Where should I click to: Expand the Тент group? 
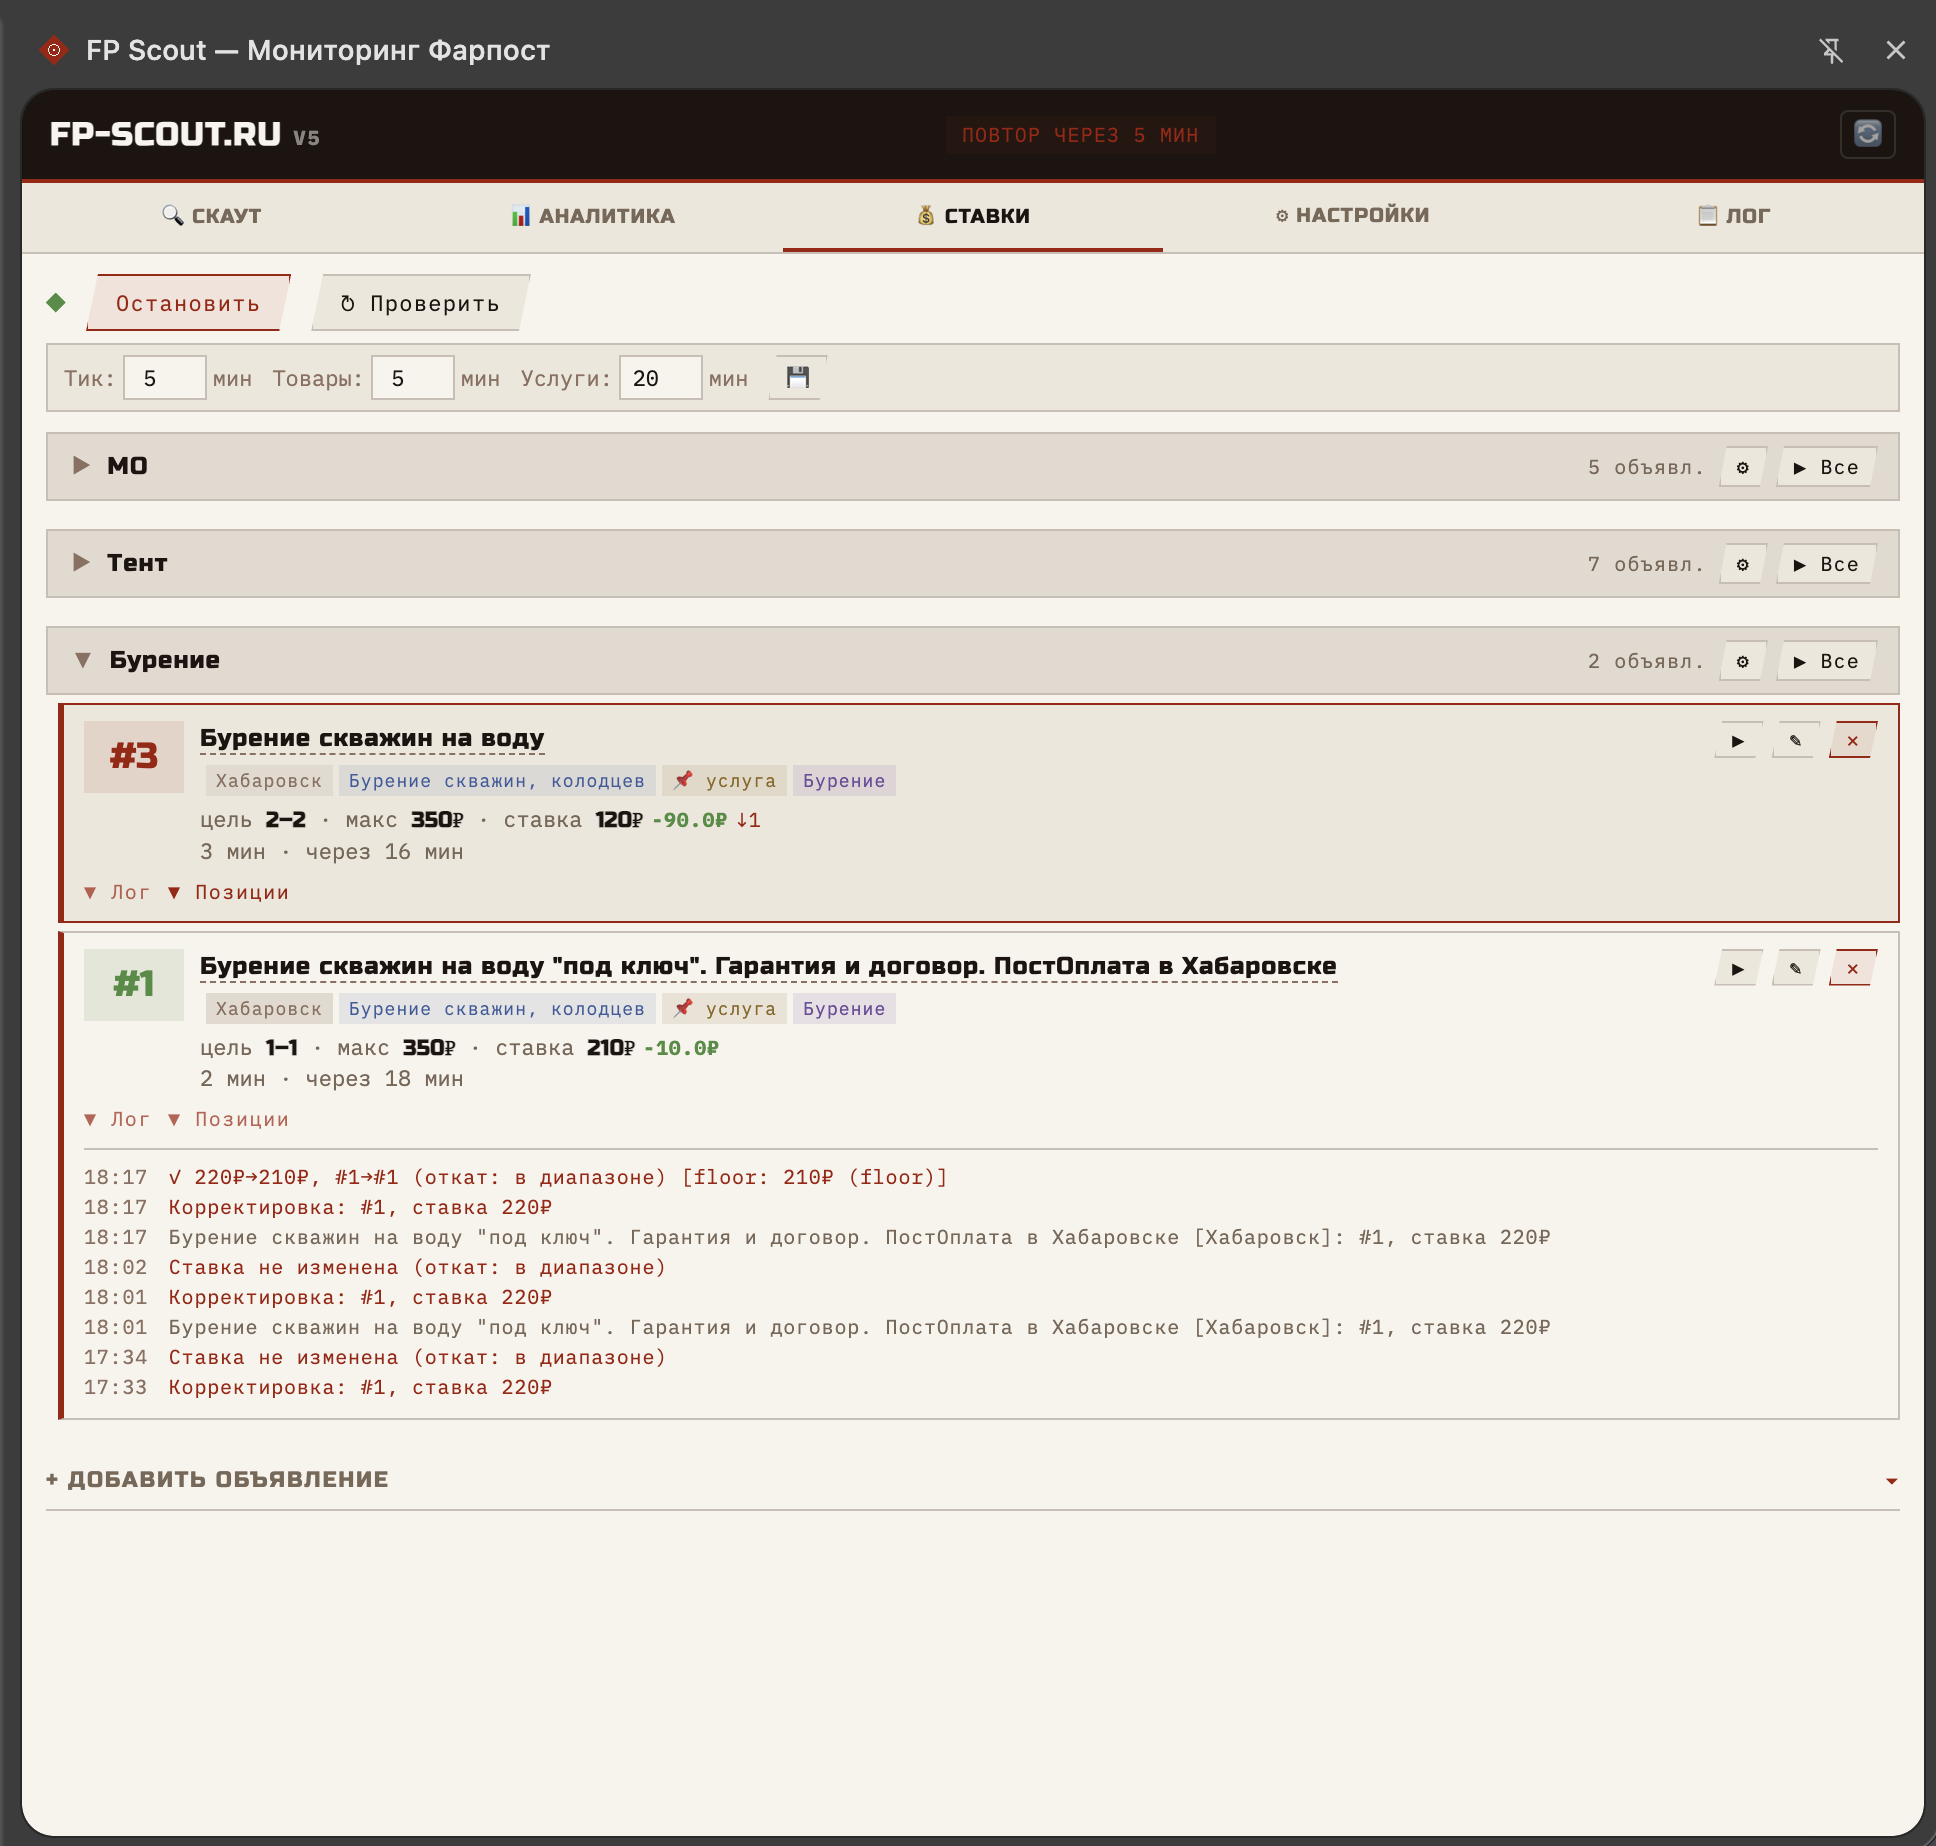point(81,562)
